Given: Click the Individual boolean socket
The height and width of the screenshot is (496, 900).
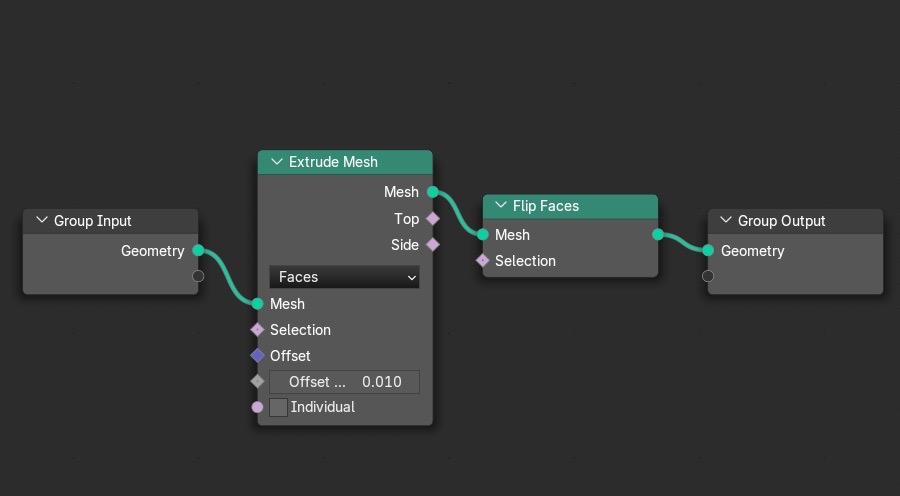Looking at the screenshot, I should [258, 407].
